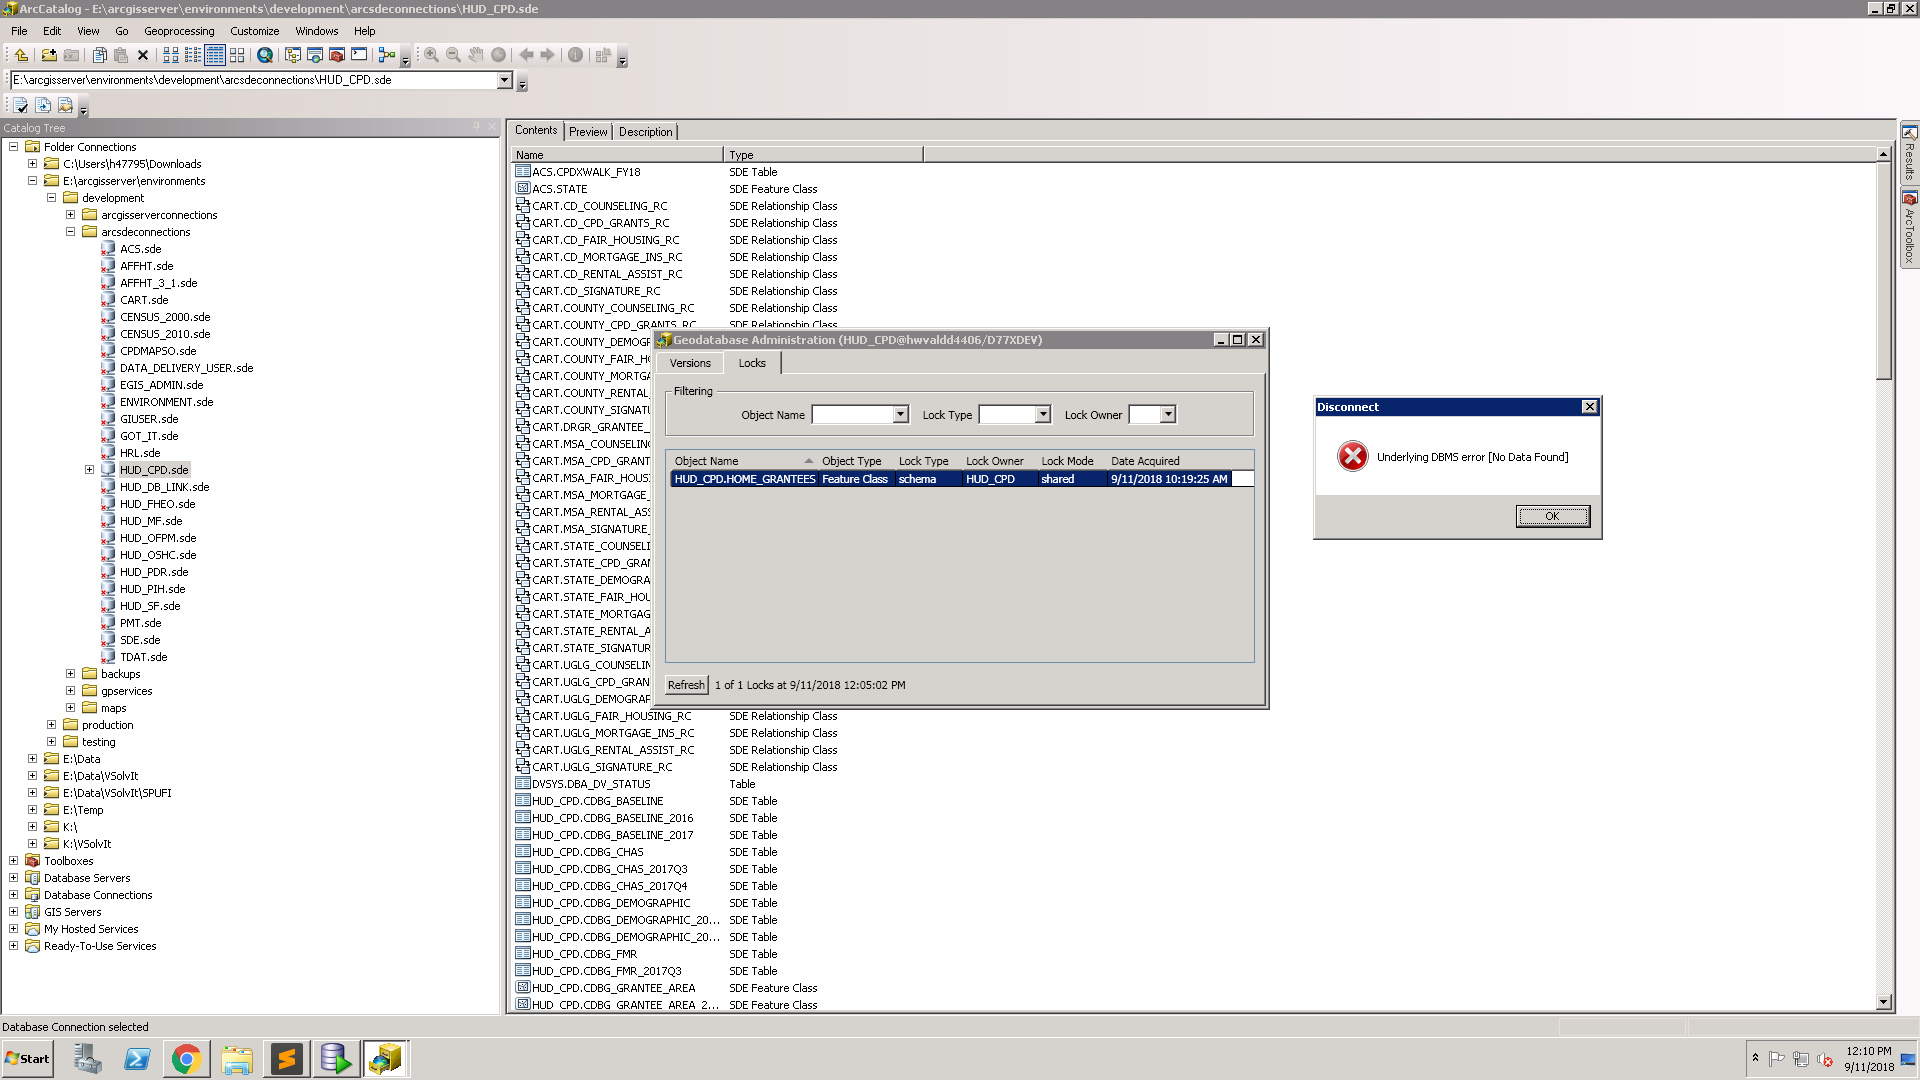
Task: Click the Validate Metadata icon
Action: pyautogui.click(x=21, y=105)
